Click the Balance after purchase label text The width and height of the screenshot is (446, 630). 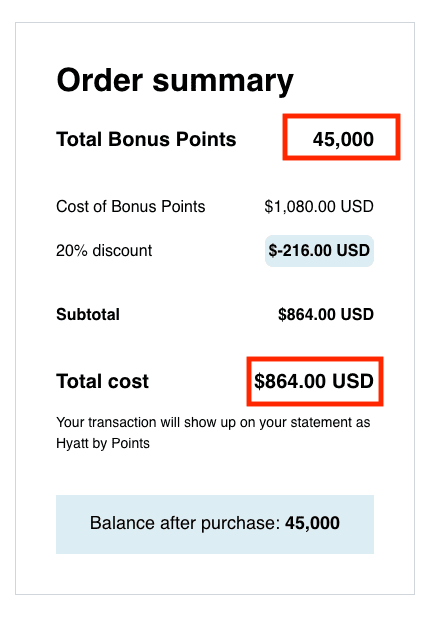tap(185, 523)
